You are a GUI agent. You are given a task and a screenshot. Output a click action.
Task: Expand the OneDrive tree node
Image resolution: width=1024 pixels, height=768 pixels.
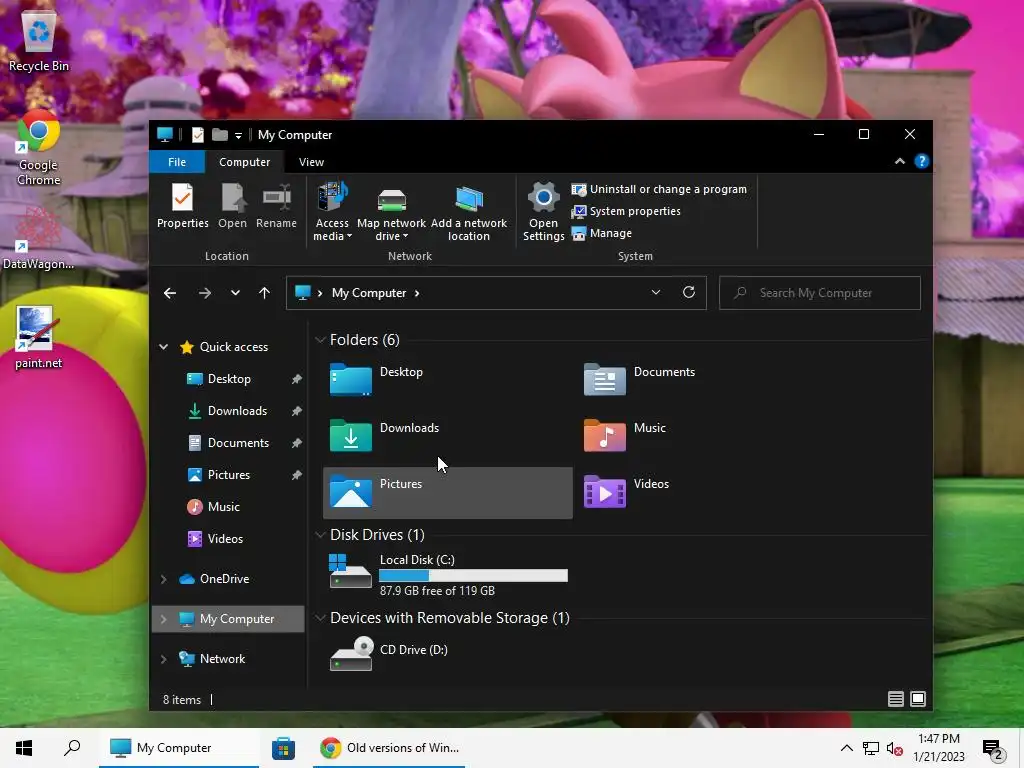tap(163, 579)
